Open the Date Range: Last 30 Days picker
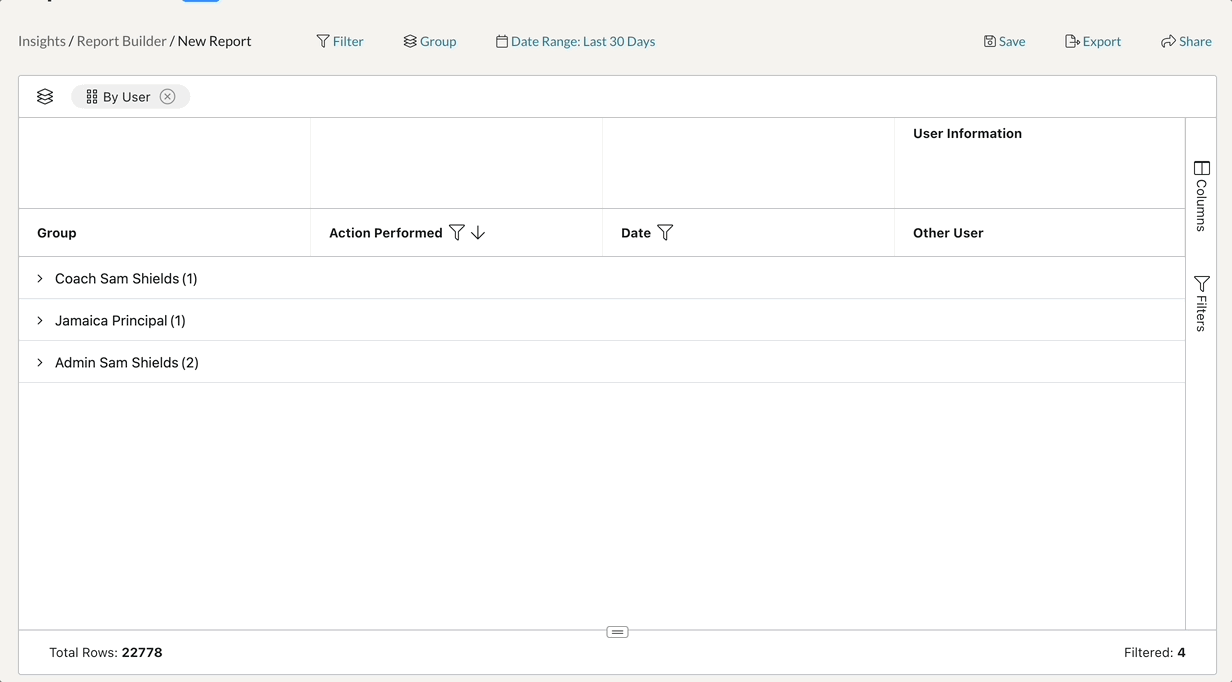This screenshot has width=1232, height=682. point(576,42)
